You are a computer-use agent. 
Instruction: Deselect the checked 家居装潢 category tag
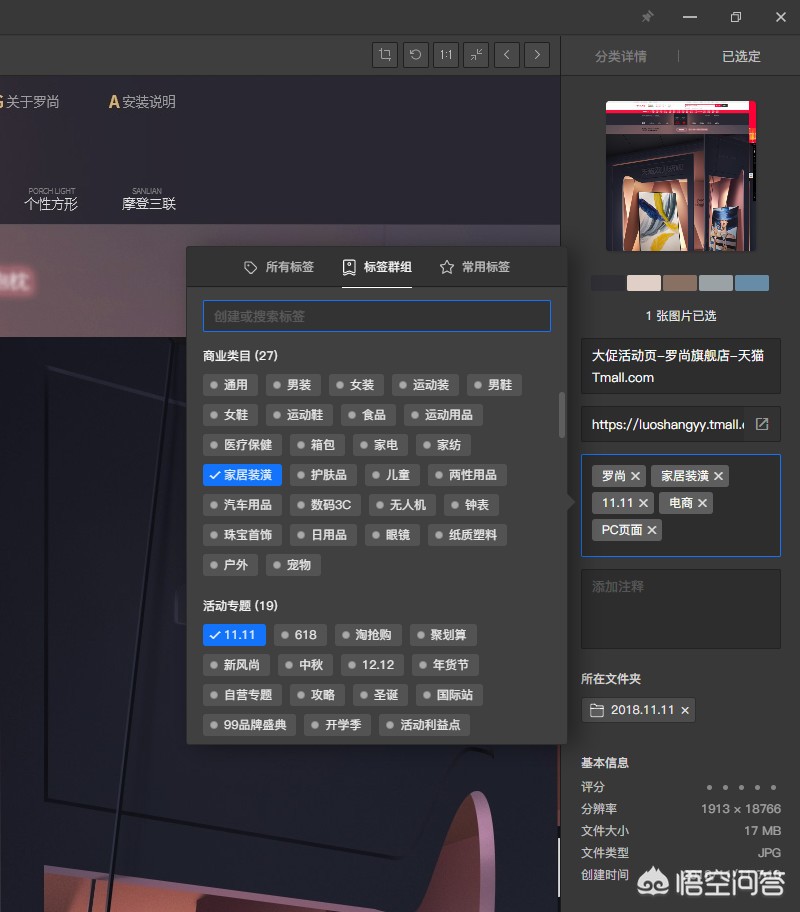click(241, 475)
